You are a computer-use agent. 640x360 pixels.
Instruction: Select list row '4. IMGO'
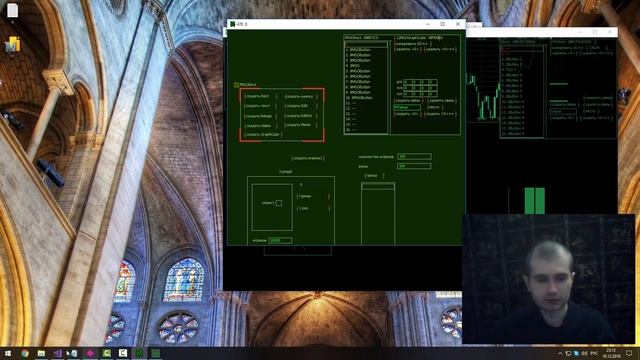[x=366, y=66]
